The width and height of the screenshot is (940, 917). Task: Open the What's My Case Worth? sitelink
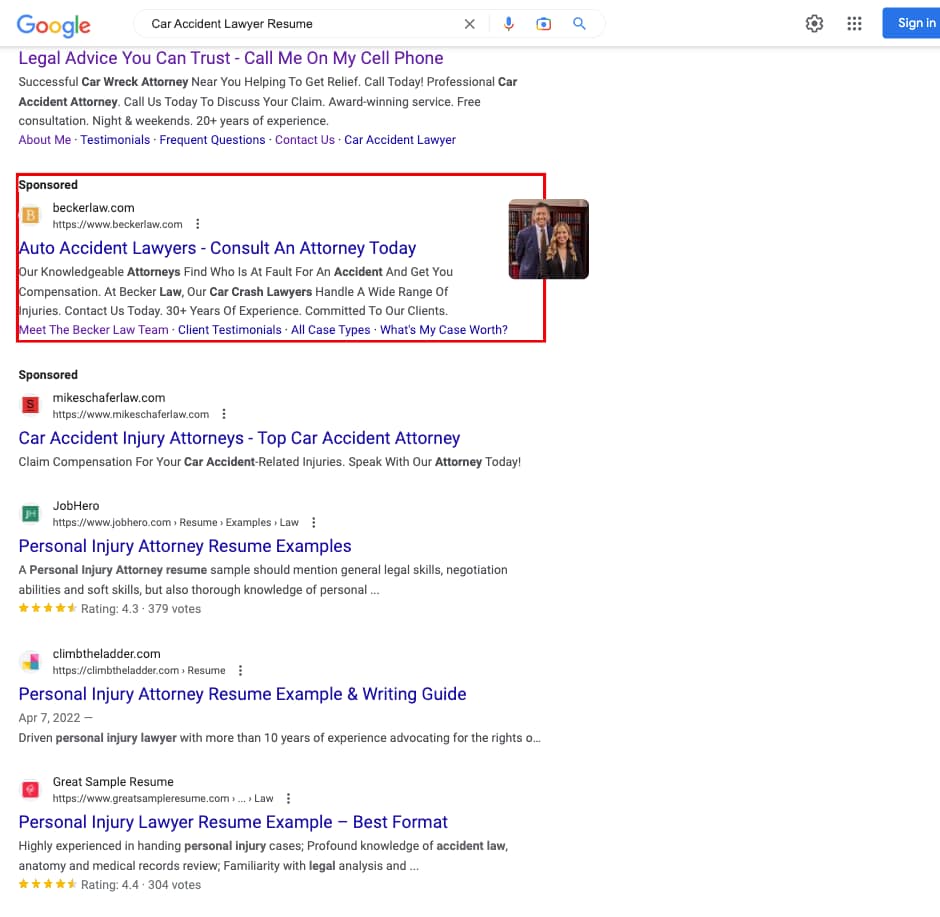pos(444,330)
